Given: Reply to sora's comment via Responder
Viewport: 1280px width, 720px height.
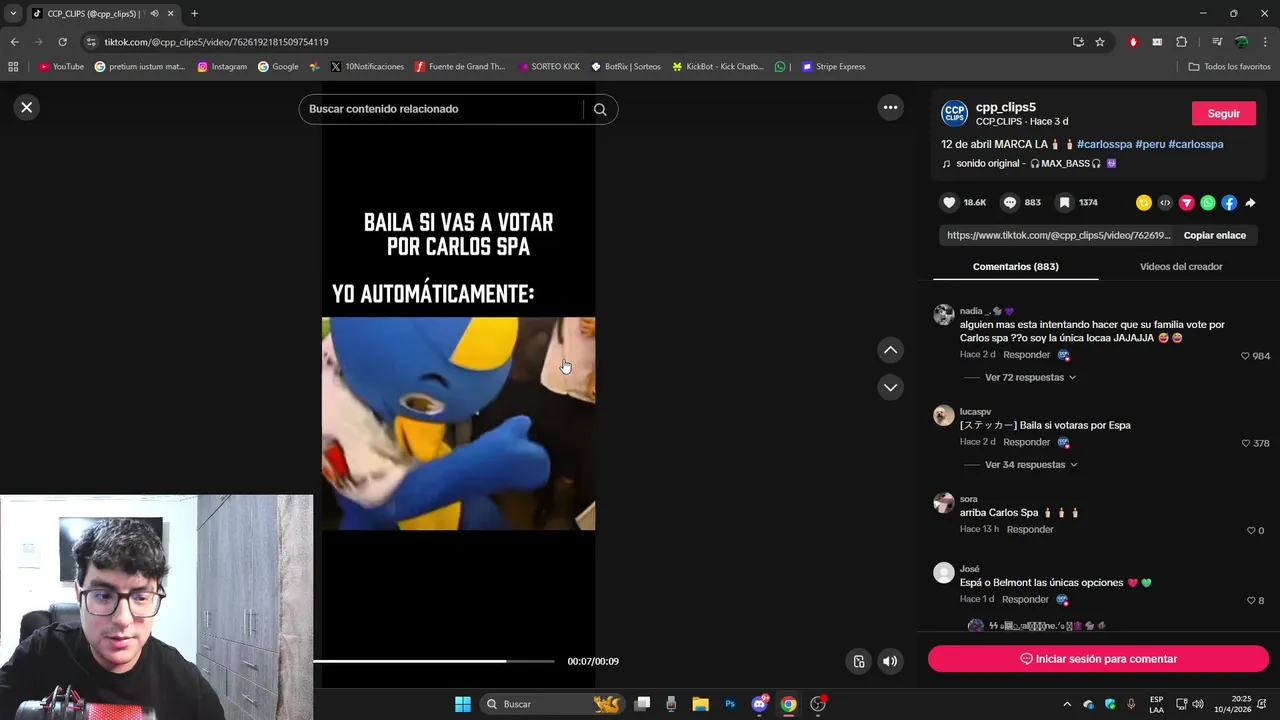Looking at the screenshot, I should tap(1030, 530).
